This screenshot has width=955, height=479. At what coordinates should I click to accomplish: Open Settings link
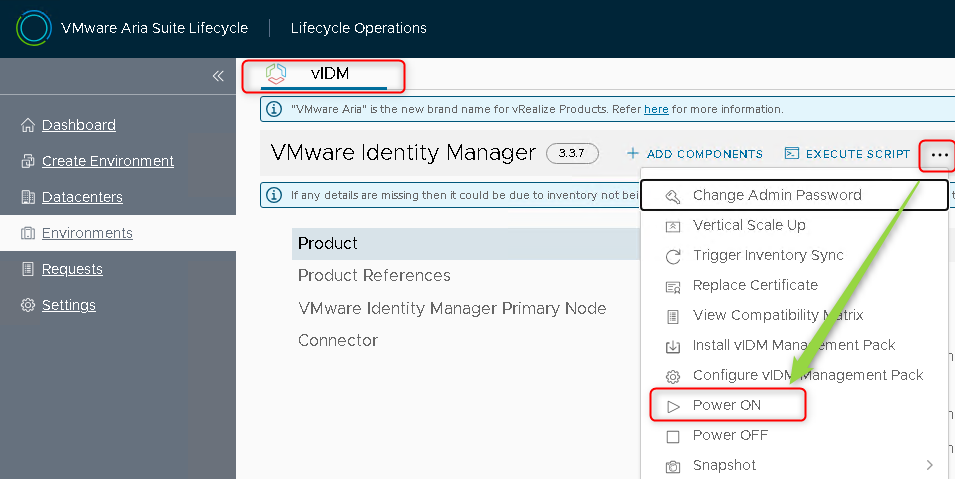(x=69, y=305)
